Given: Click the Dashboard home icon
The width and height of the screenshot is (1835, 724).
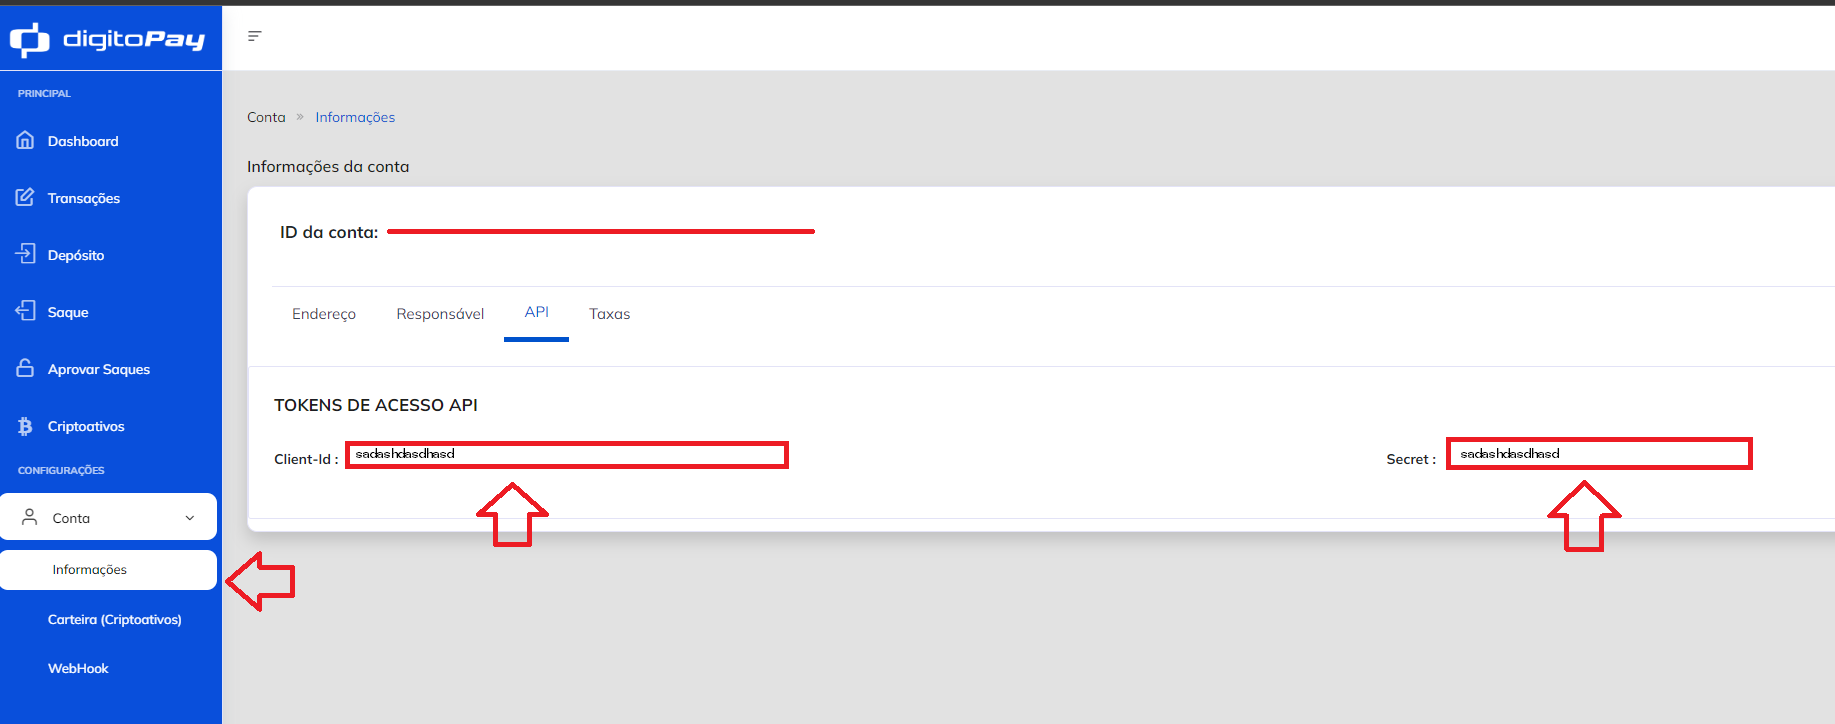Looking at the screenshot, I should [26, 140].
